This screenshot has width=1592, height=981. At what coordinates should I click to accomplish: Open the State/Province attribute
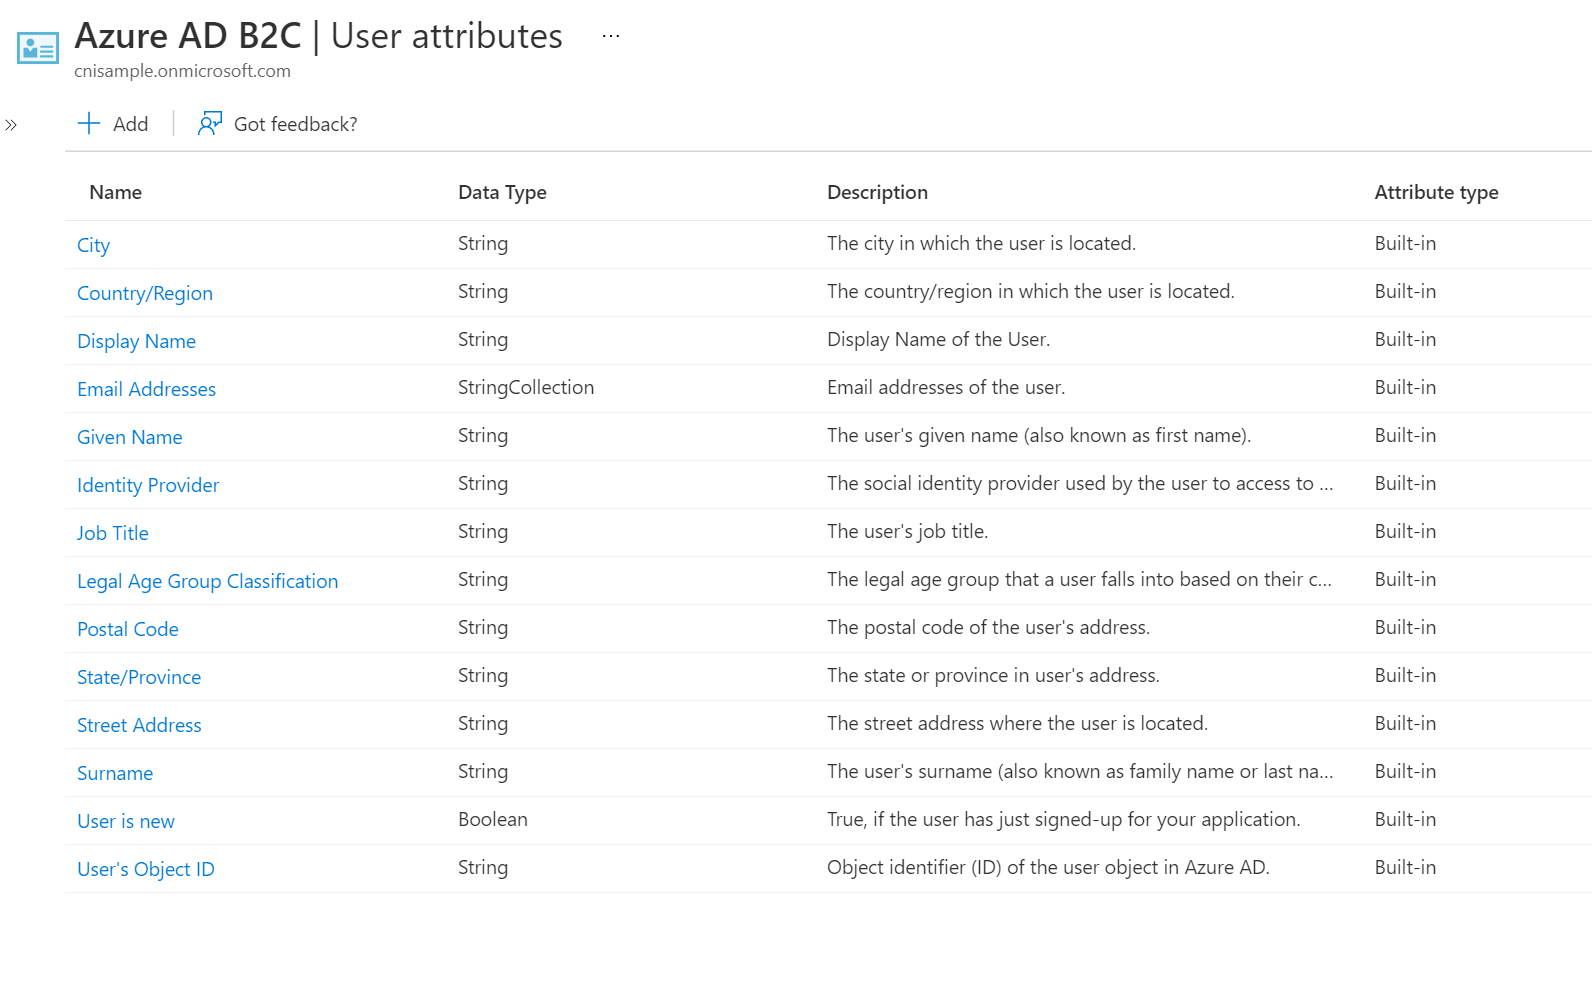138,677
